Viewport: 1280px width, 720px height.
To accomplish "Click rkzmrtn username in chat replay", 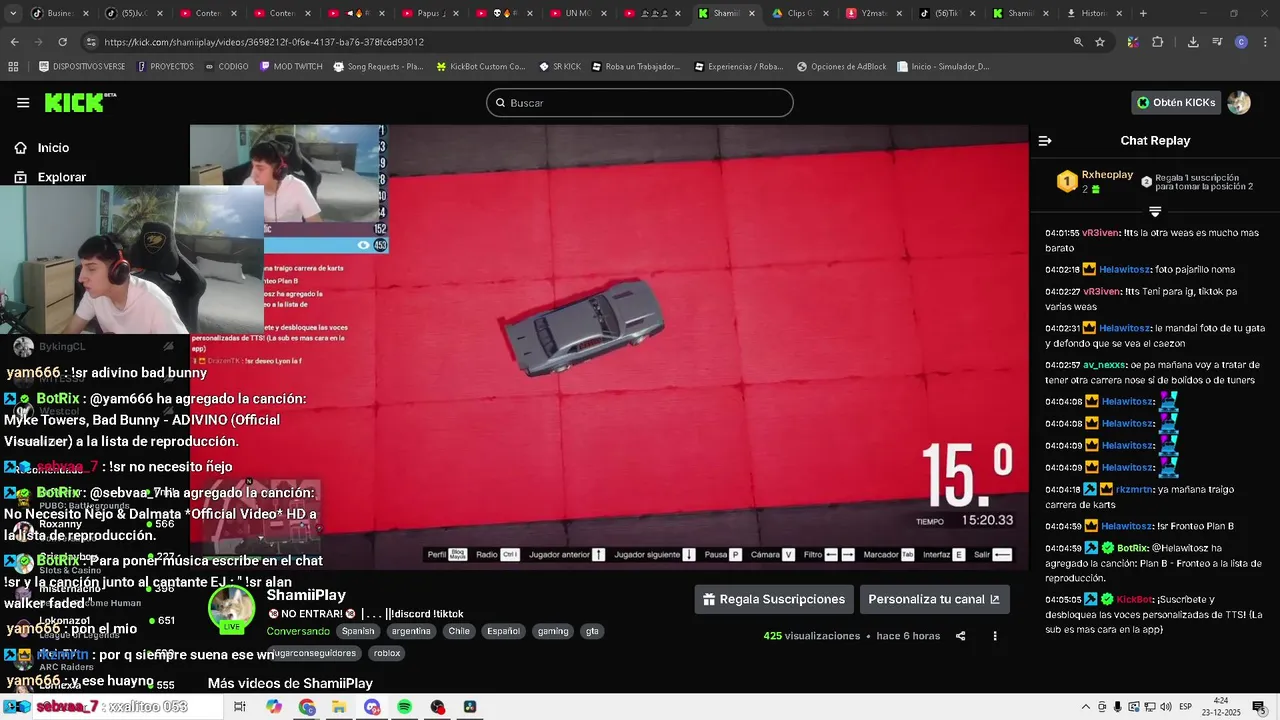I will tap(1134, 490).
